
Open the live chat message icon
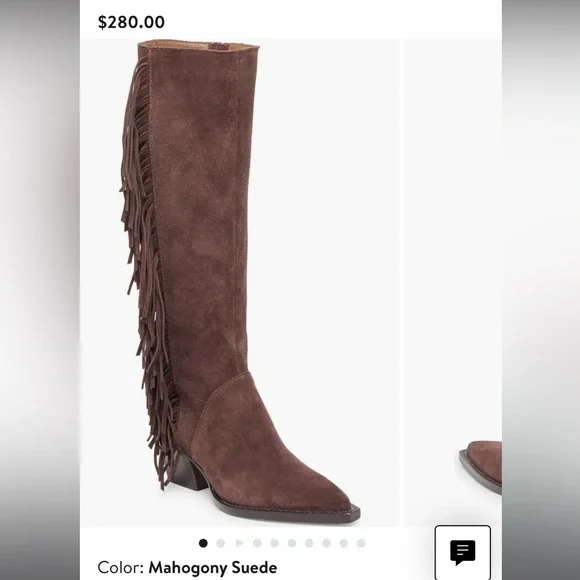pos(463,553)
